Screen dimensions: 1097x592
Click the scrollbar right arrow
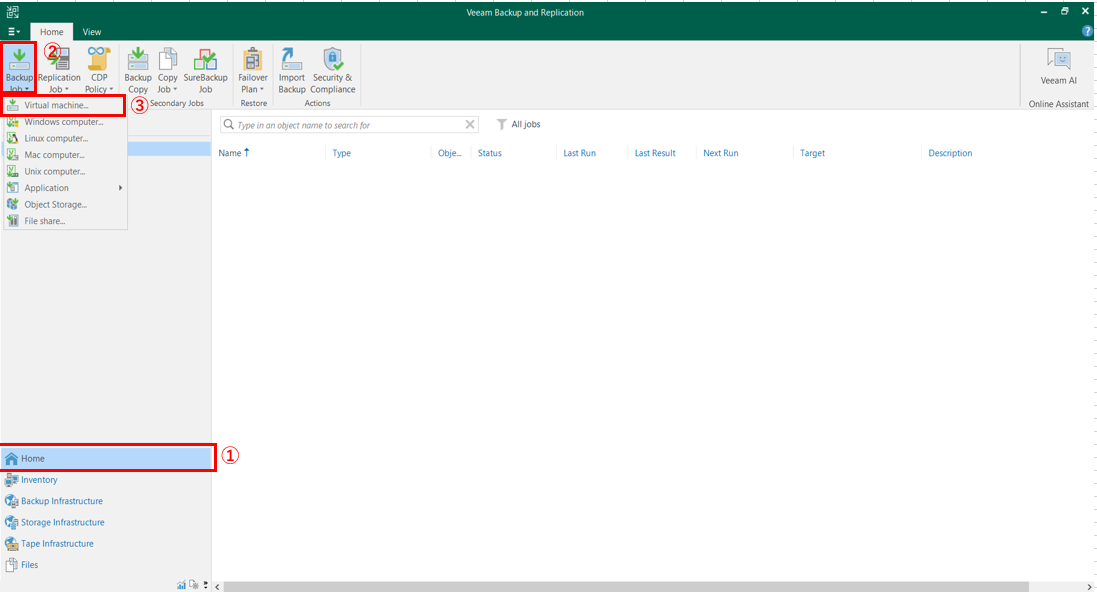pos(1089,586)
